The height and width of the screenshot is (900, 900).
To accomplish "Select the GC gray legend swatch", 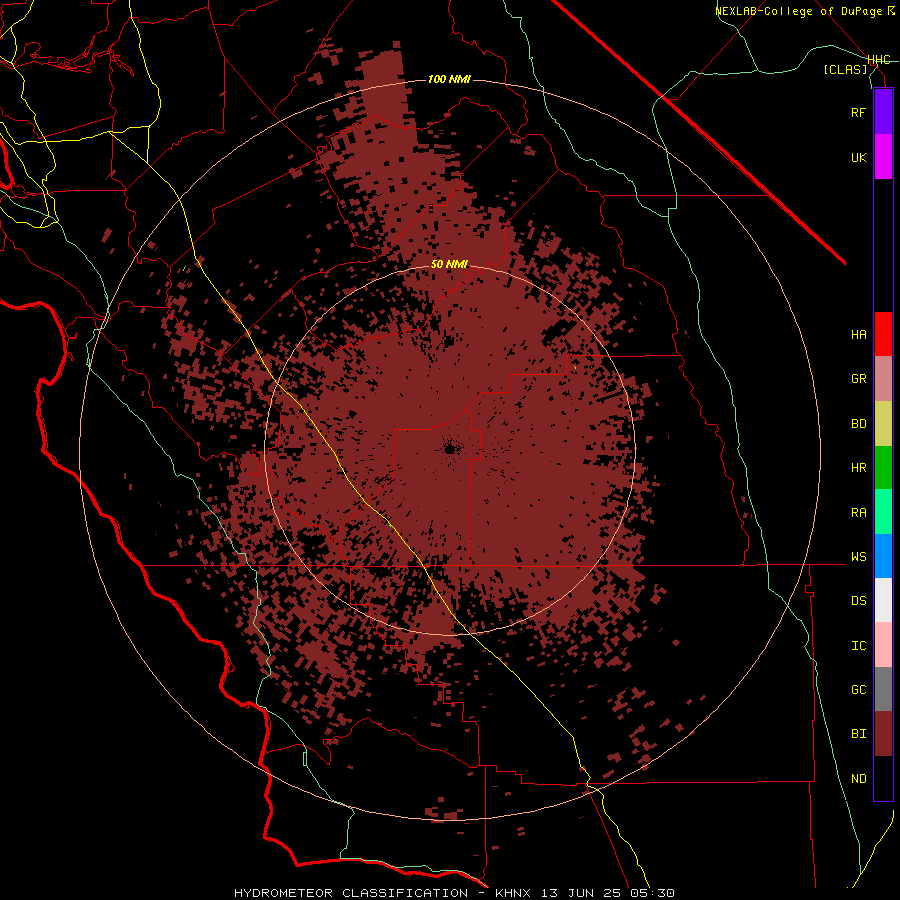I will coord(883,689).
